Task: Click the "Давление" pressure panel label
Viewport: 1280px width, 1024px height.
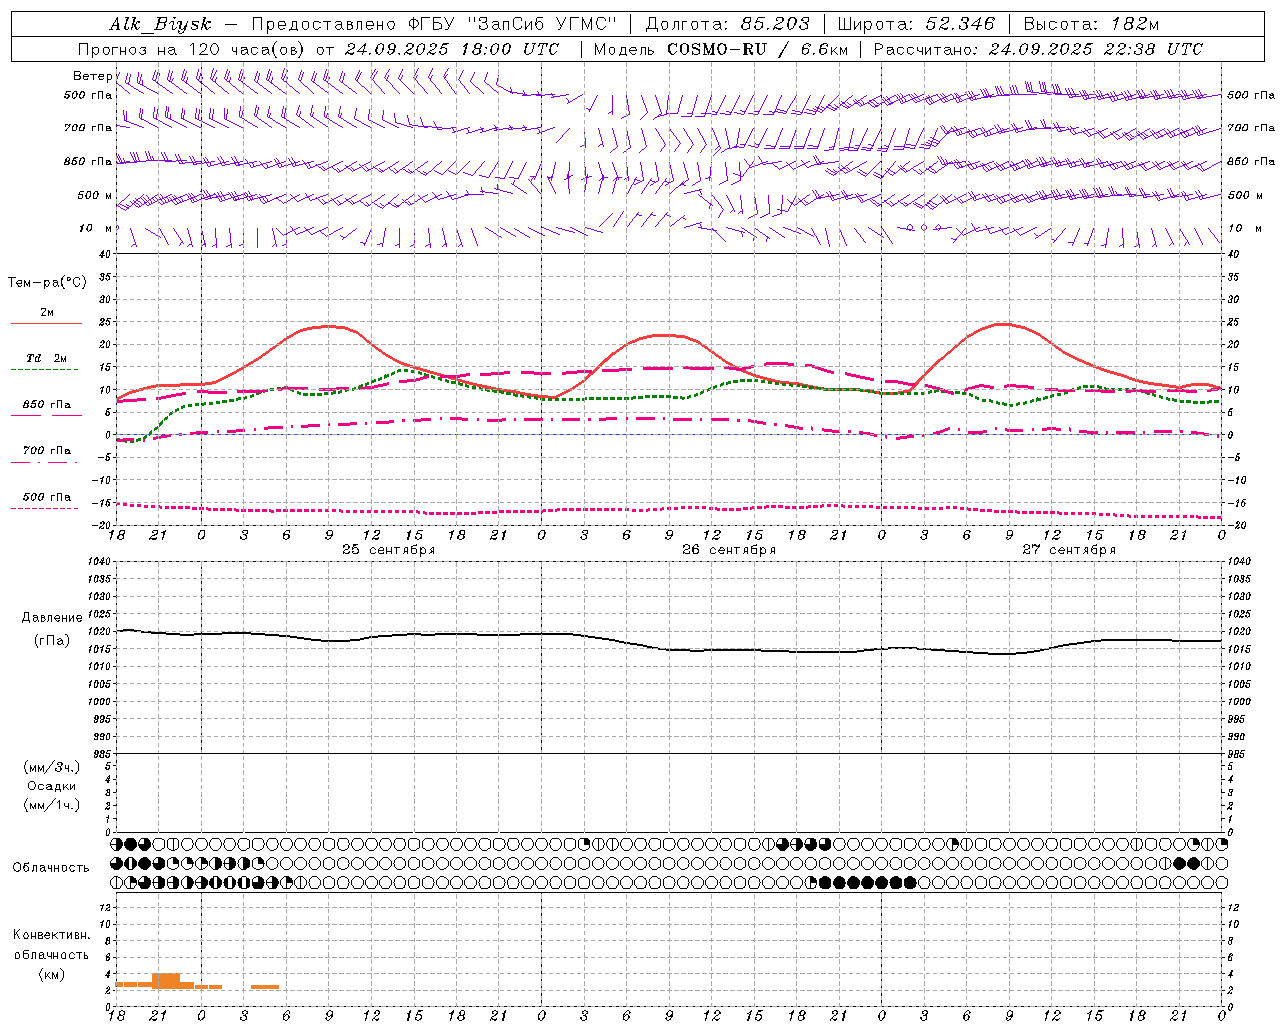Action: coord(52,618)
